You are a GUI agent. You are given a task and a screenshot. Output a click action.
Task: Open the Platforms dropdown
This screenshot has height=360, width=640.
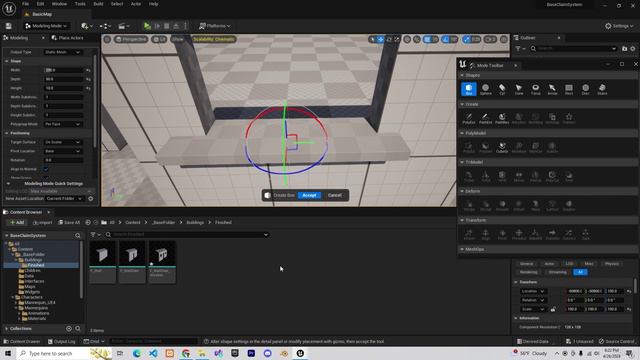(x=214, y=26)
